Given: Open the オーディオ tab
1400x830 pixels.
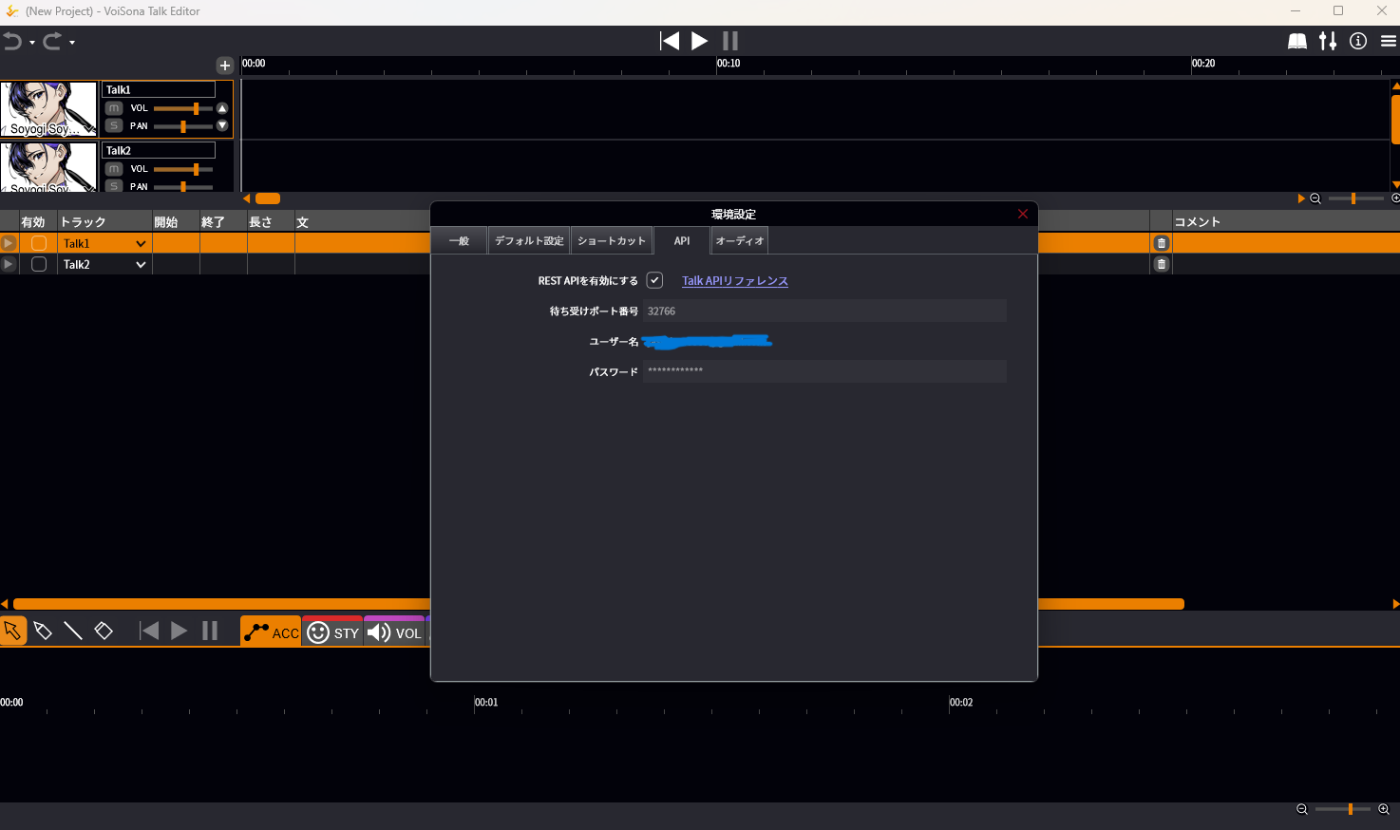Looking at the screenshot, I should [740, 241].
